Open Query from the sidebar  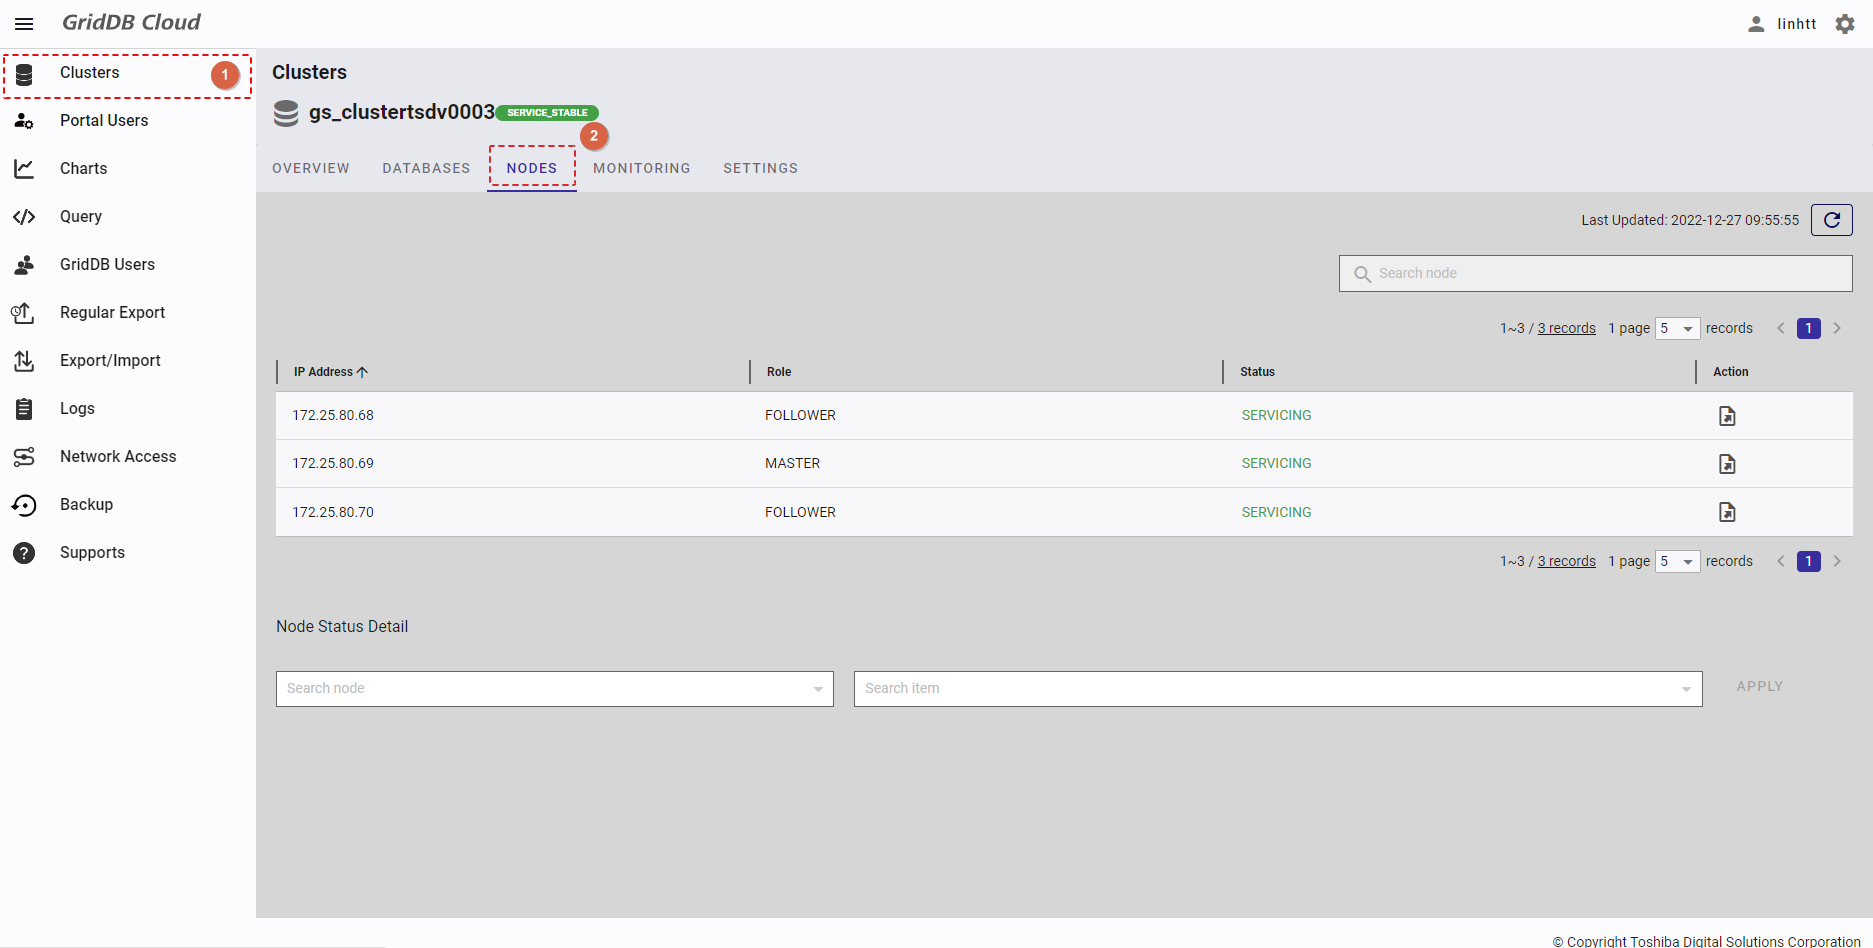tap(81, 217)
